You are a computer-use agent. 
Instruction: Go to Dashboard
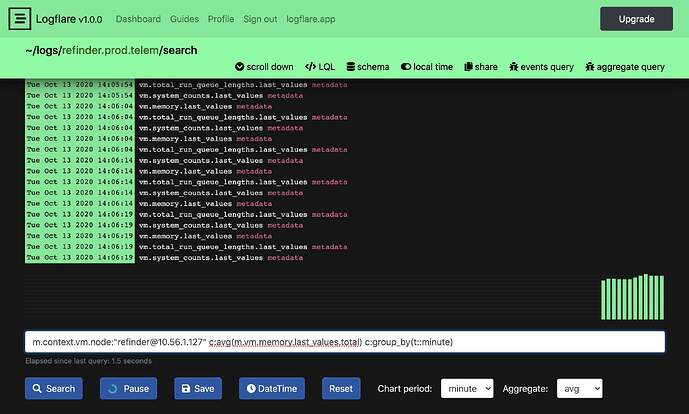(x=138, y=19)
